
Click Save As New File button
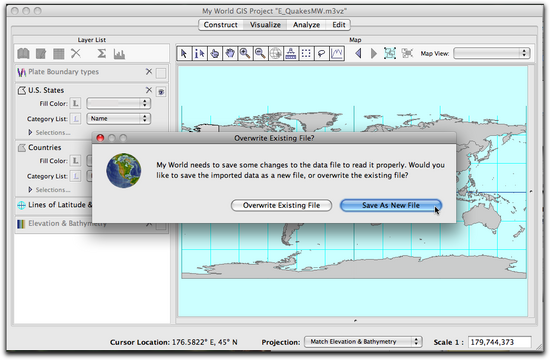click(x=391, y=206)
